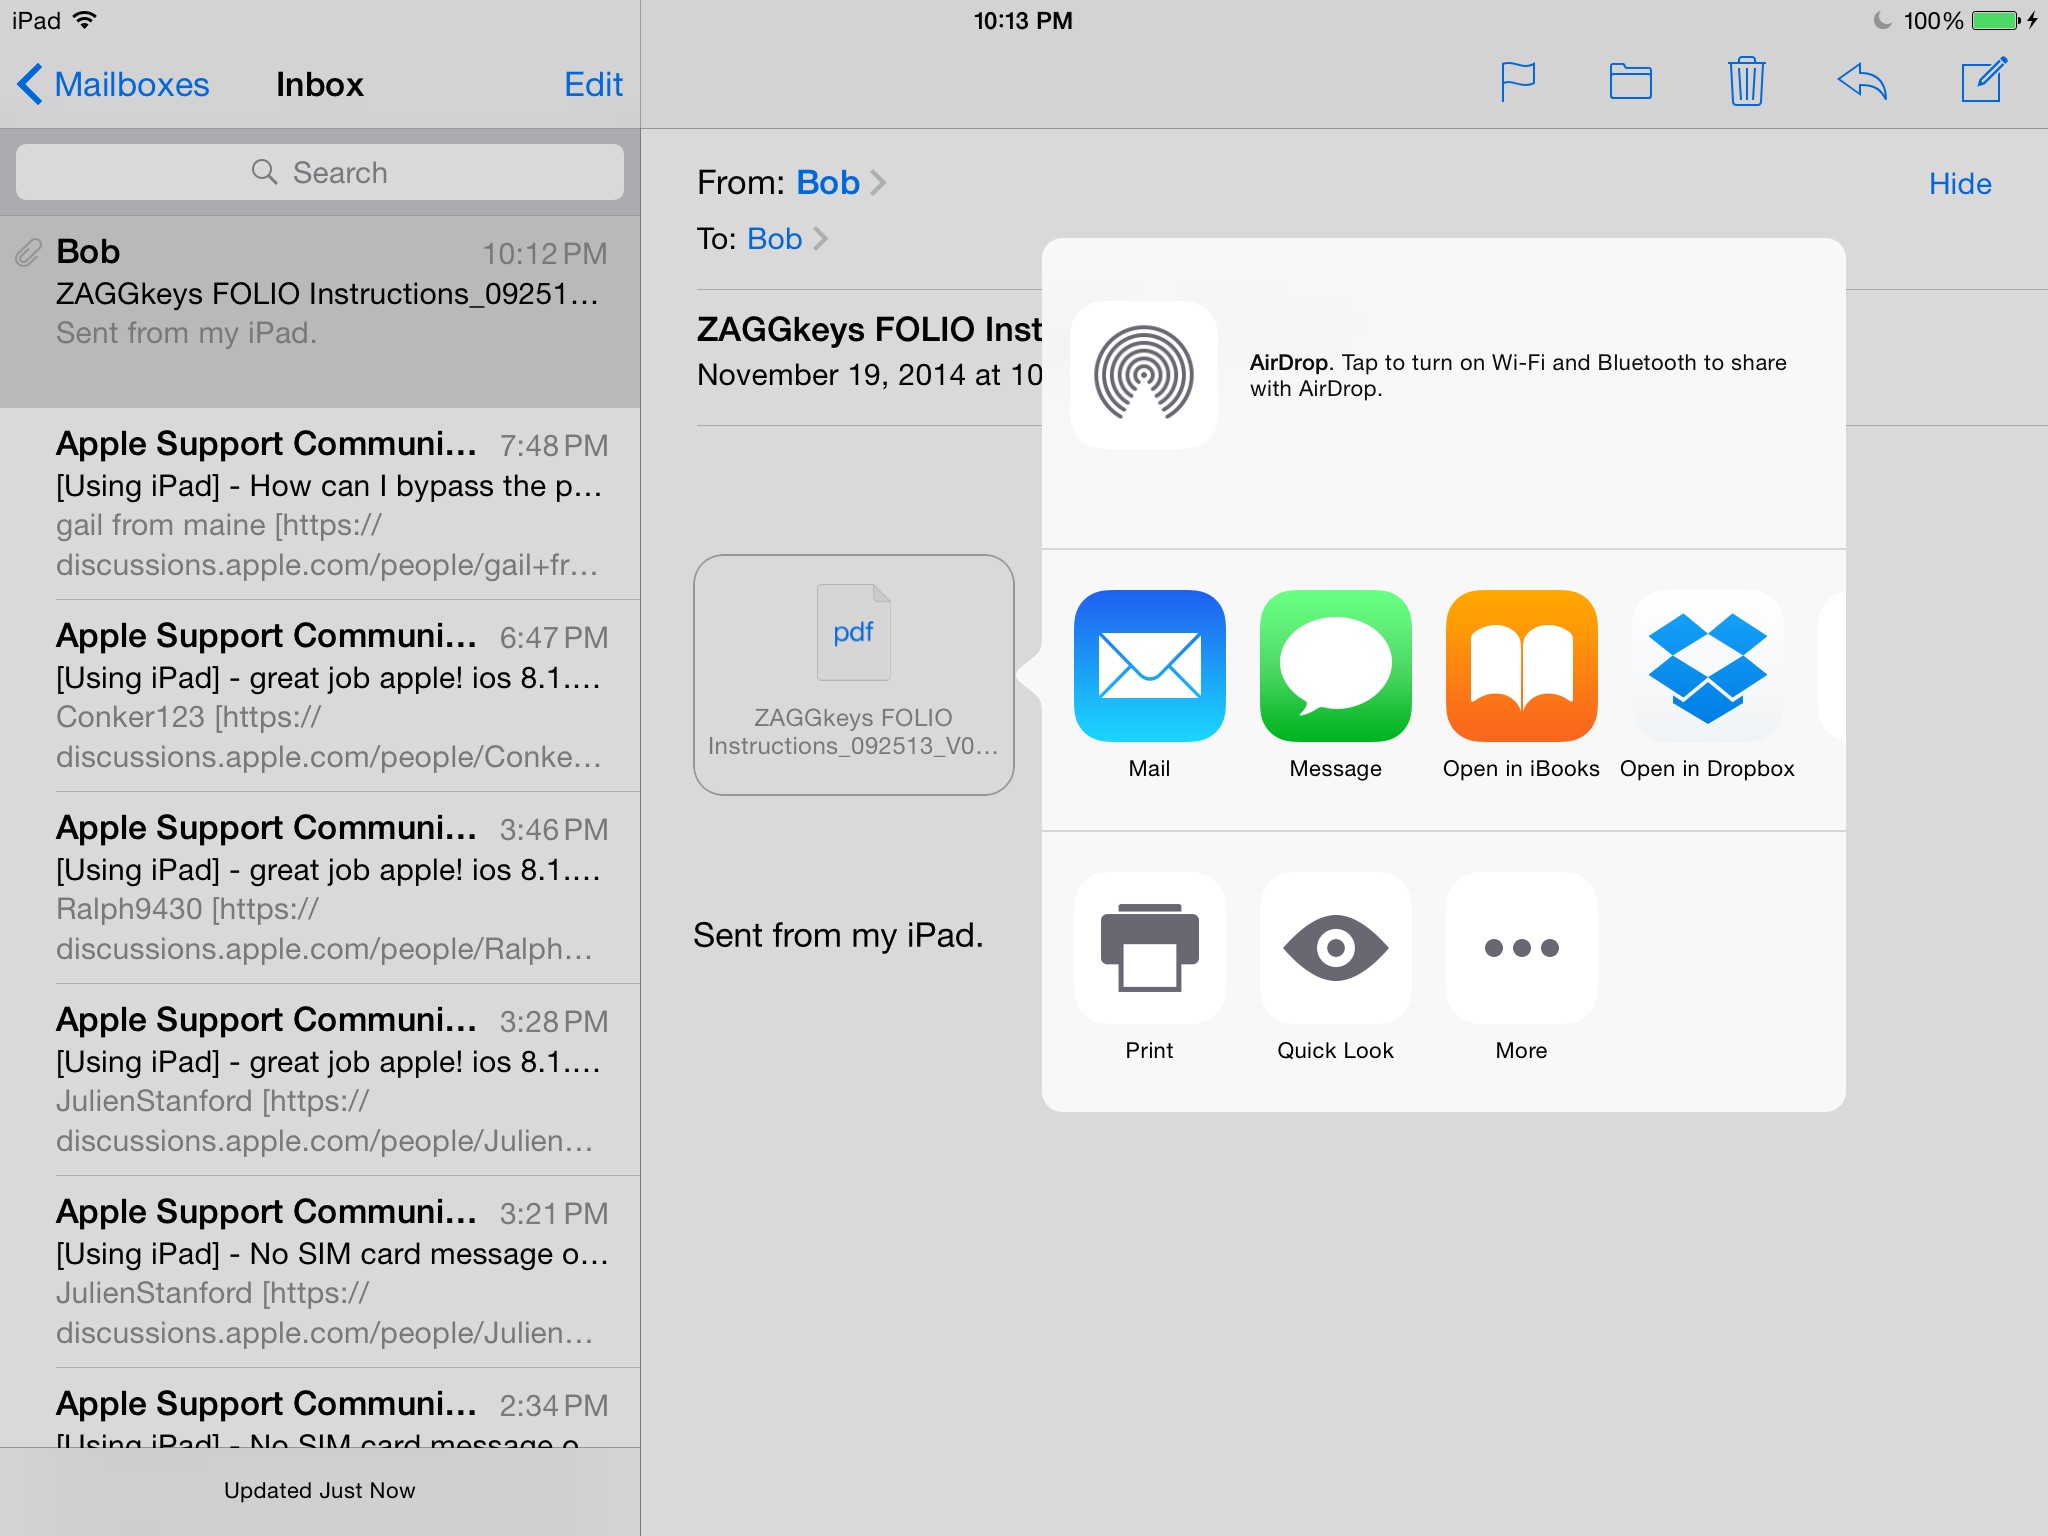Preview attachment with Quick Look

click(x=1335, y=948)
